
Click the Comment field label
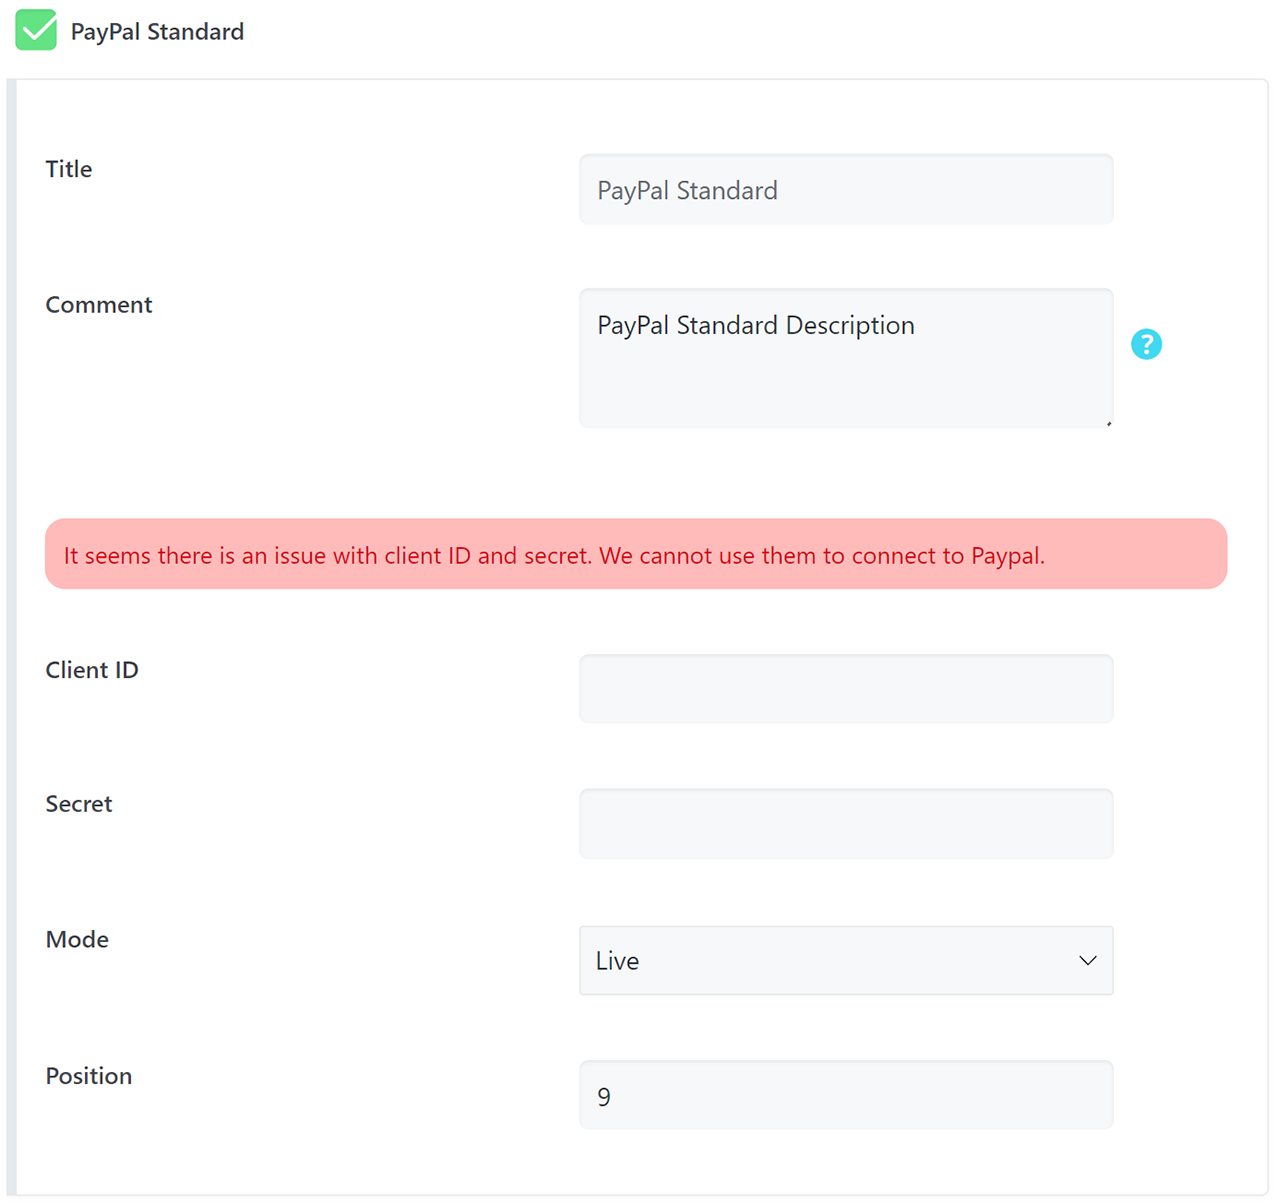click(99, 305)
